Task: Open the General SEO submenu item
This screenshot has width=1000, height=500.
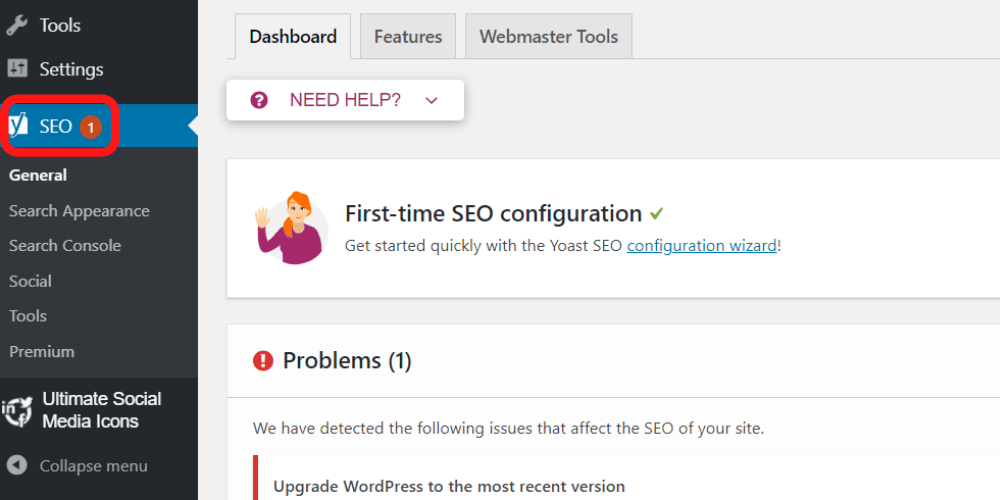Action: point(38,175)
